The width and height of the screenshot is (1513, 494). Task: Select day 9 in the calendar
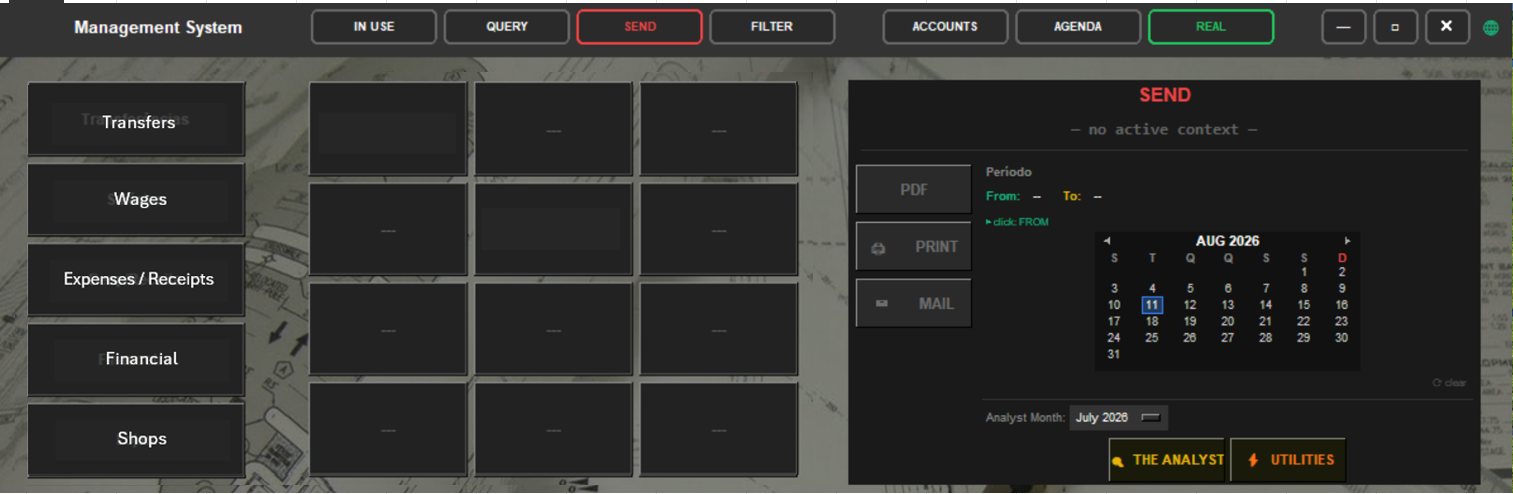(x=1342, y=288)
